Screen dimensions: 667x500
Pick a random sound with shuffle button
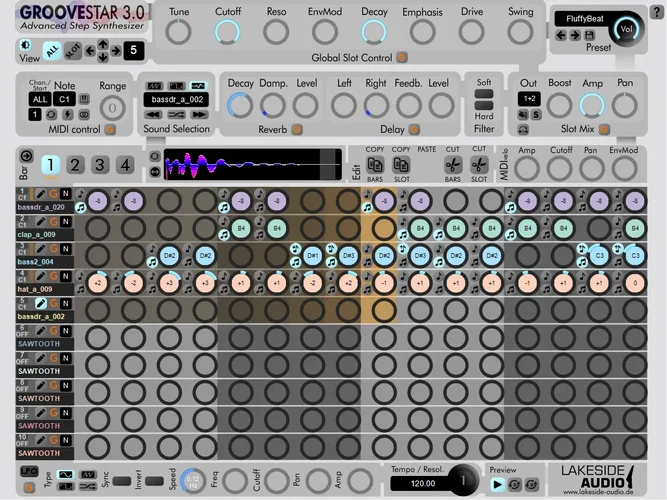pyautogui.click(x=176, y=114)
